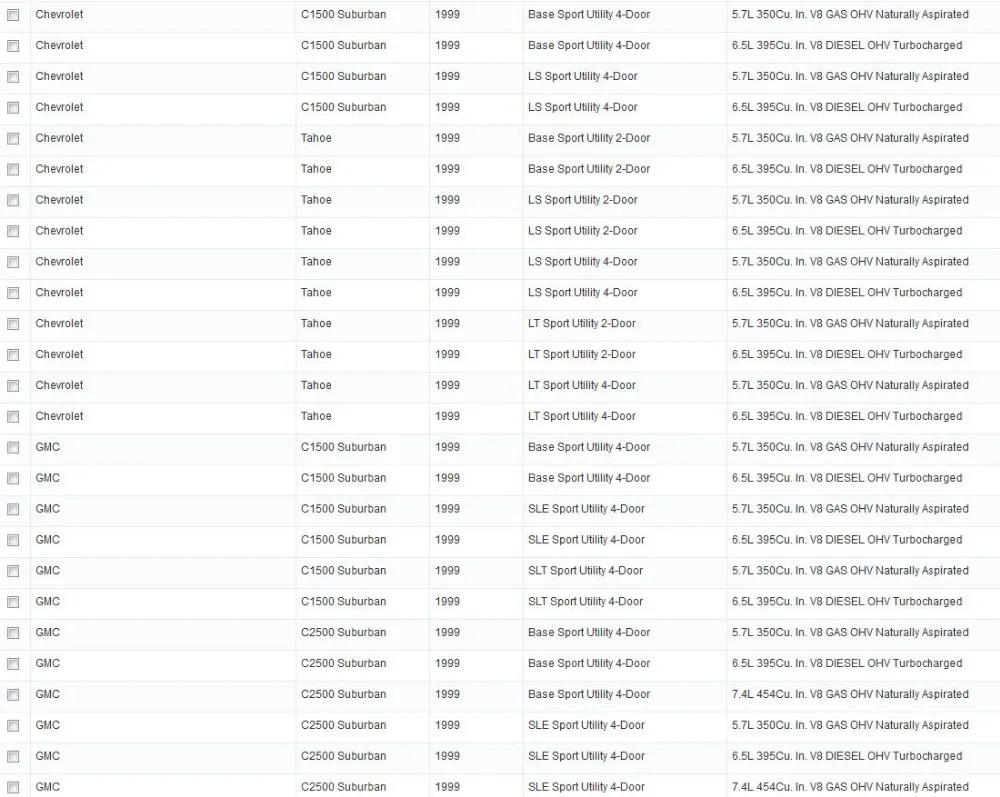This screenshot has width=1000, height=797.
Task: Click 'GMC' in the C2500 Suburban SLE 6.5L diesel row
Action: [47, 756]
